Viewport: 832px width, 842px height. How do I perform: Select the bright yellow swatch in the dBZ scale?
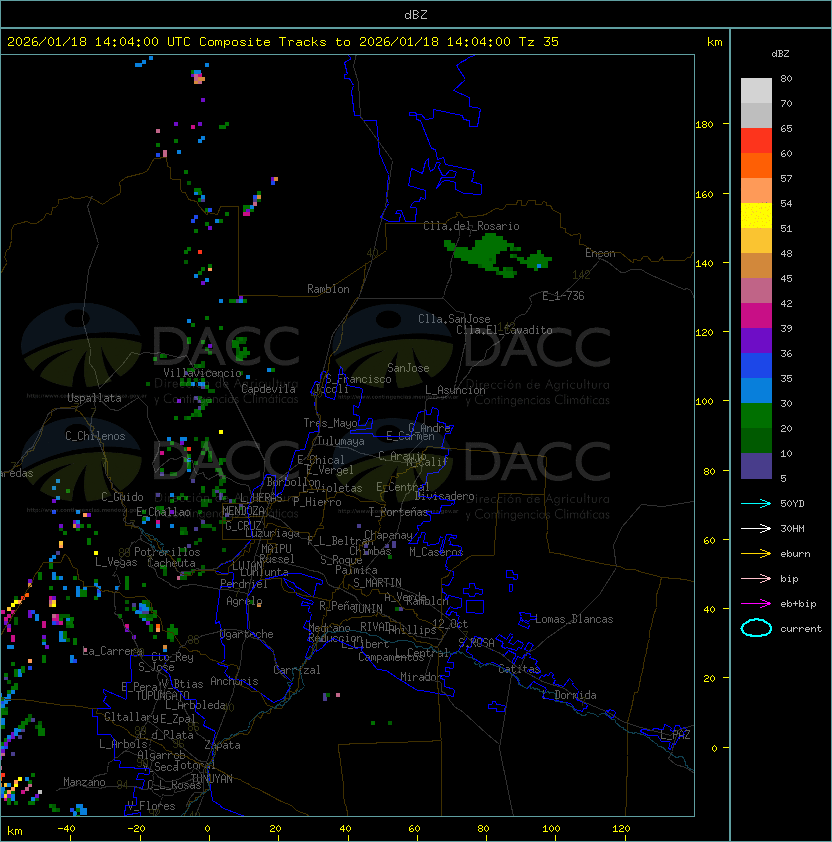[756, 216]
